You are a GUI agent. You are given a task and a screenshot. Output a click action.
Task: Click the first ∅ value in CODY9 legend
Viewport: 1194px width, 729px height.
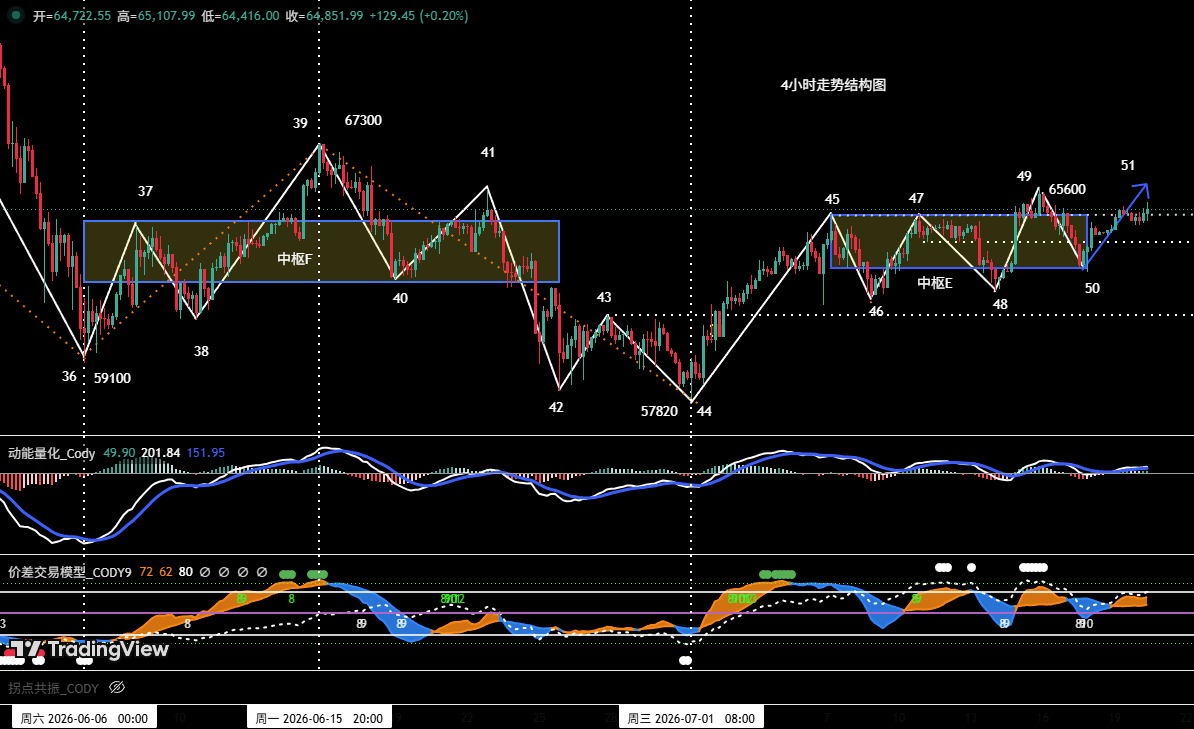click(205, 572)
